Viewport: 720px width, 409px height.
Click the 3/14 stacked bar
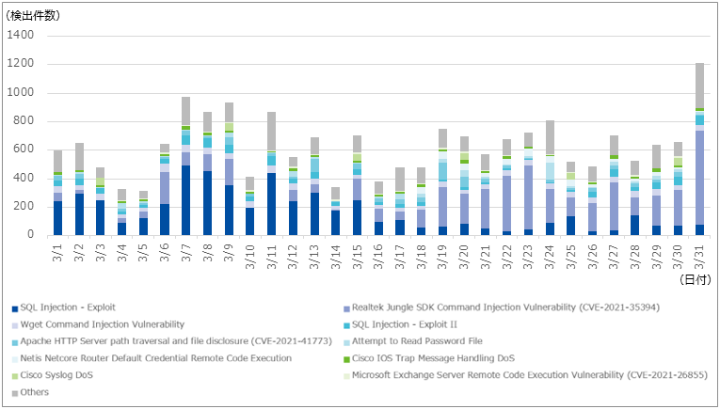[336, 211]
